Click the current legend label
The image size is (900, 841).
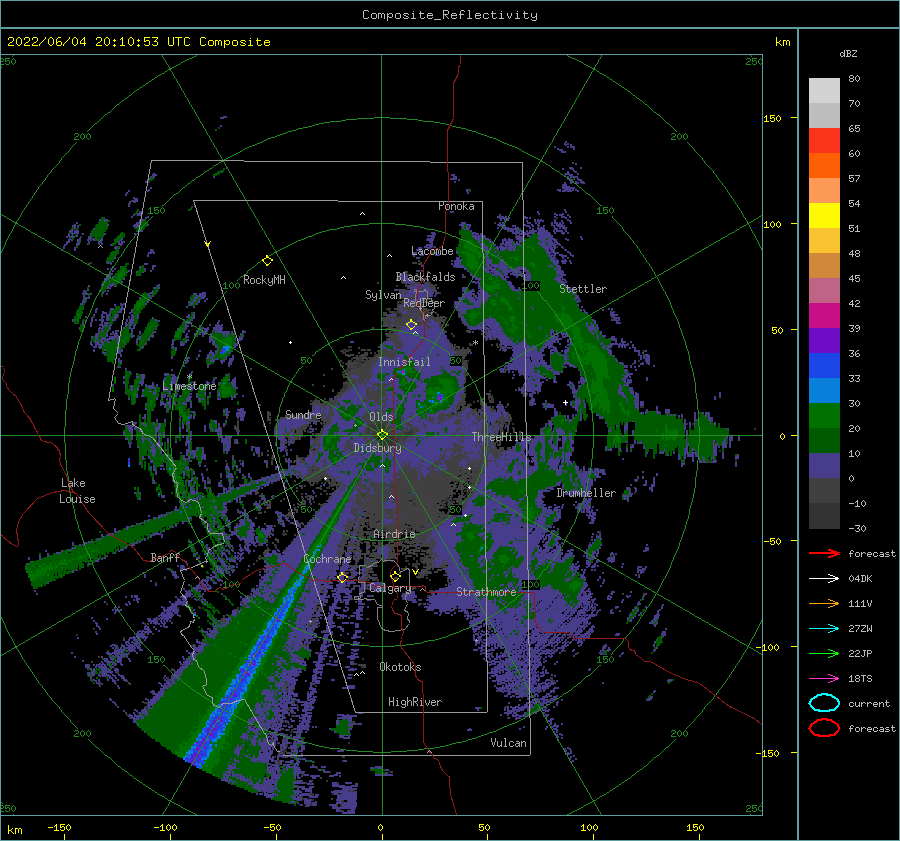click(869, 703)
